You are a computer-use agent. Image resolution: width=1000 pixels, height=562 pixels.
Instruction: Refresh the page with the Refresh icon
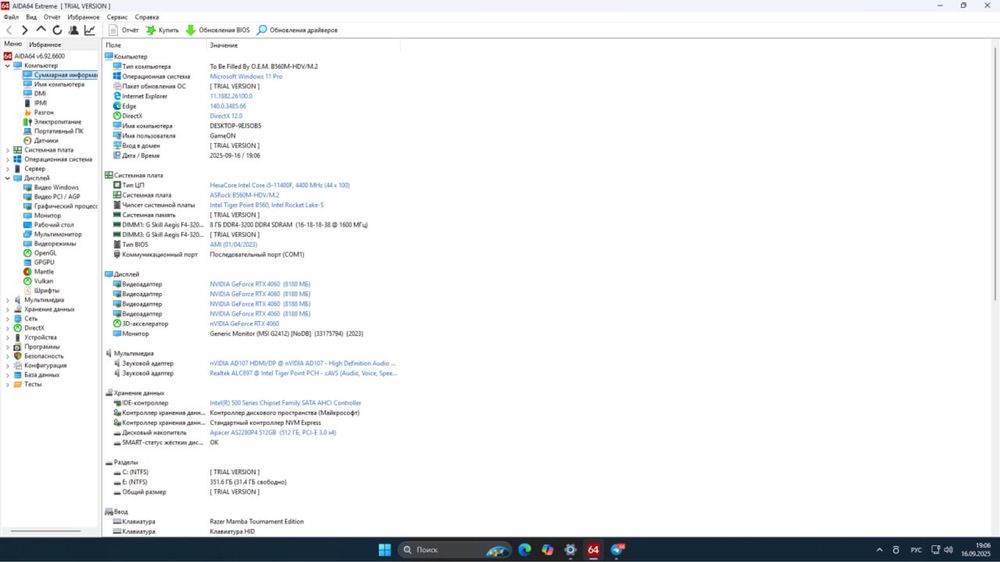(57, 30)
